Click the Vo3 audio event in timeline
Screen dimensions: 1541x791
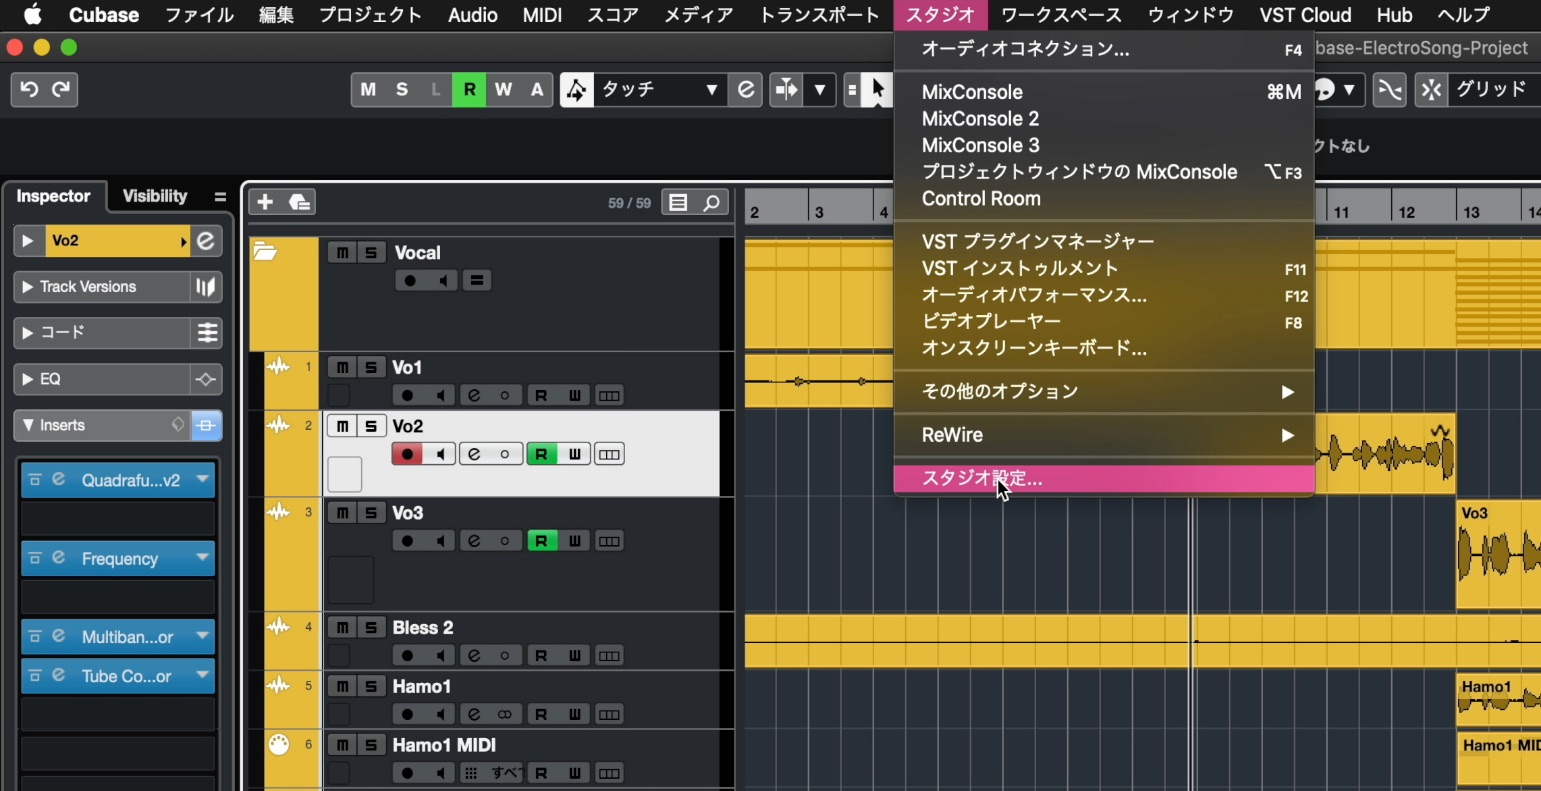click(x=1498, y=555)
